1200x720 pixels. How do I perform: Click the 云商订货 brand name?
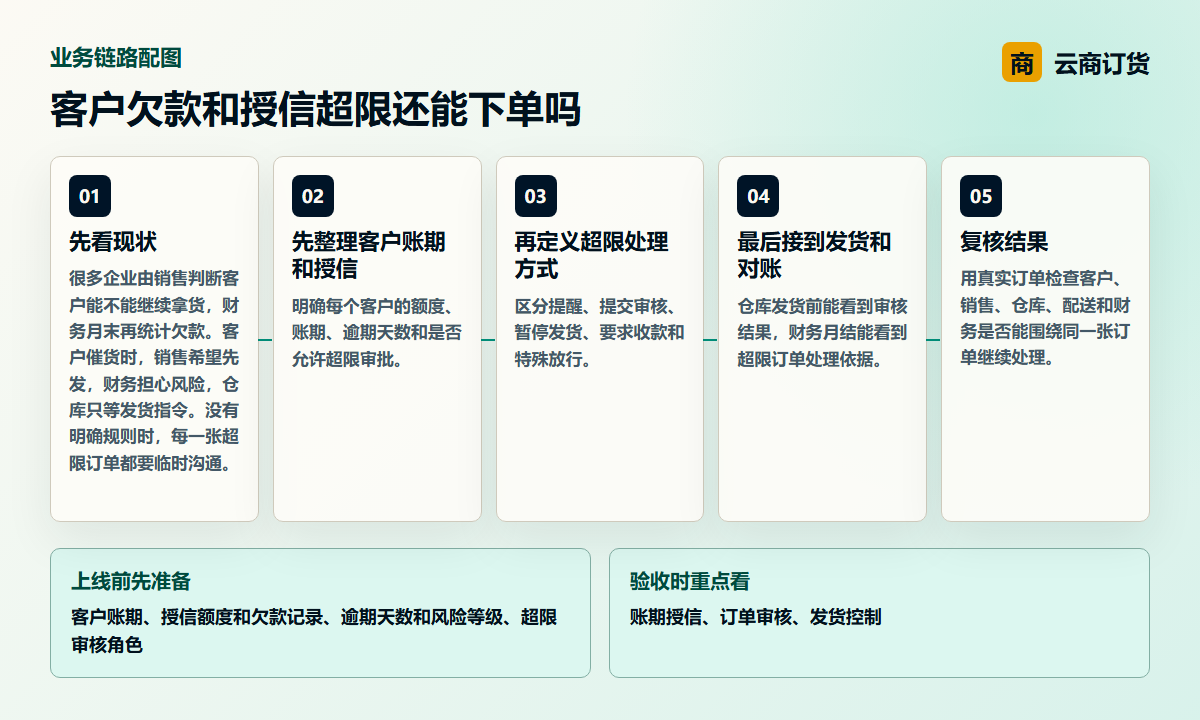click(1102, 64)
